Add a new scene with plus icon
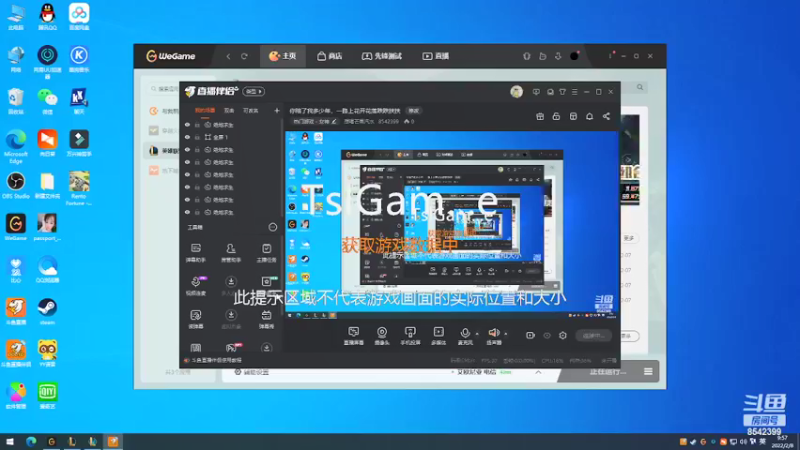 click(x=277, y=110)
